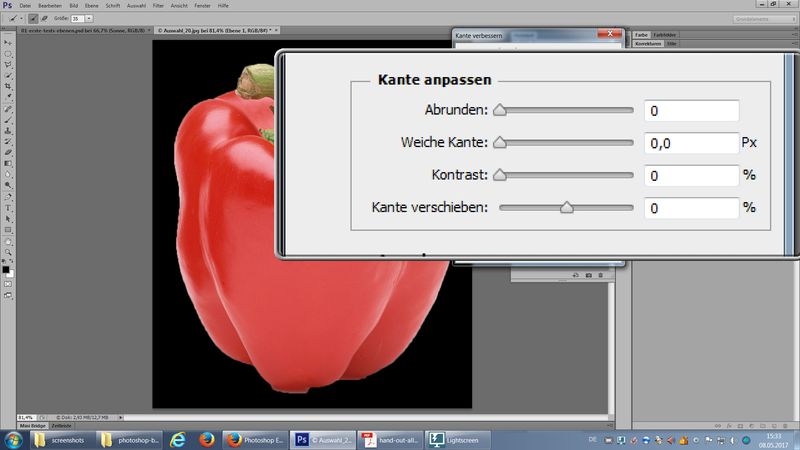
Task: Click the Kontrast percentage input field
Action: click(691, 175)
